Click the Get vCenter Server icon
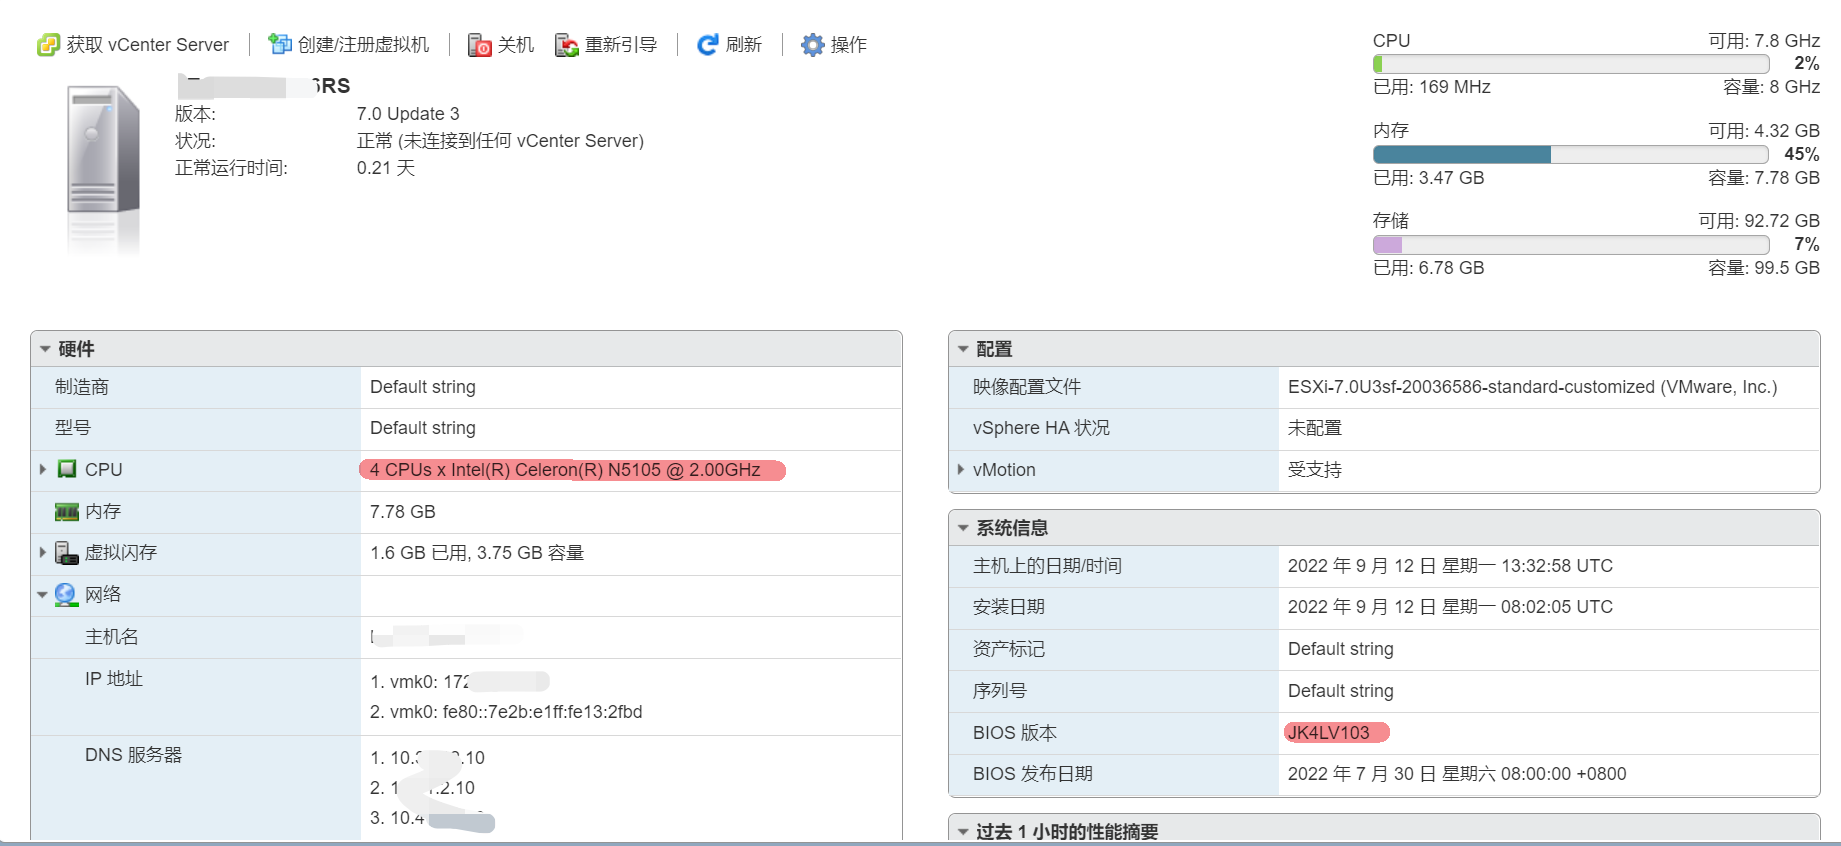 point(48,45)
